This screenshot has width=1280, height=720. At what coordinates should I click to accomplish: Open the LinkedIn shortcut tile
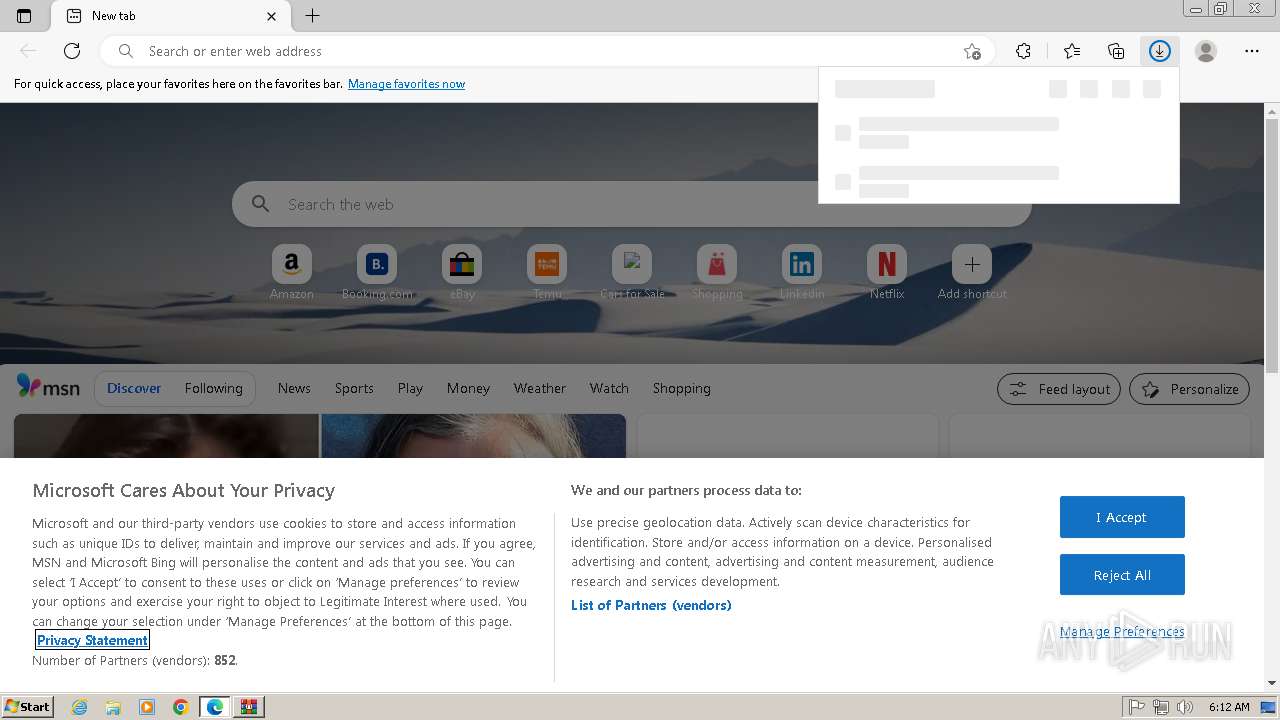click(x=802, y=273)
